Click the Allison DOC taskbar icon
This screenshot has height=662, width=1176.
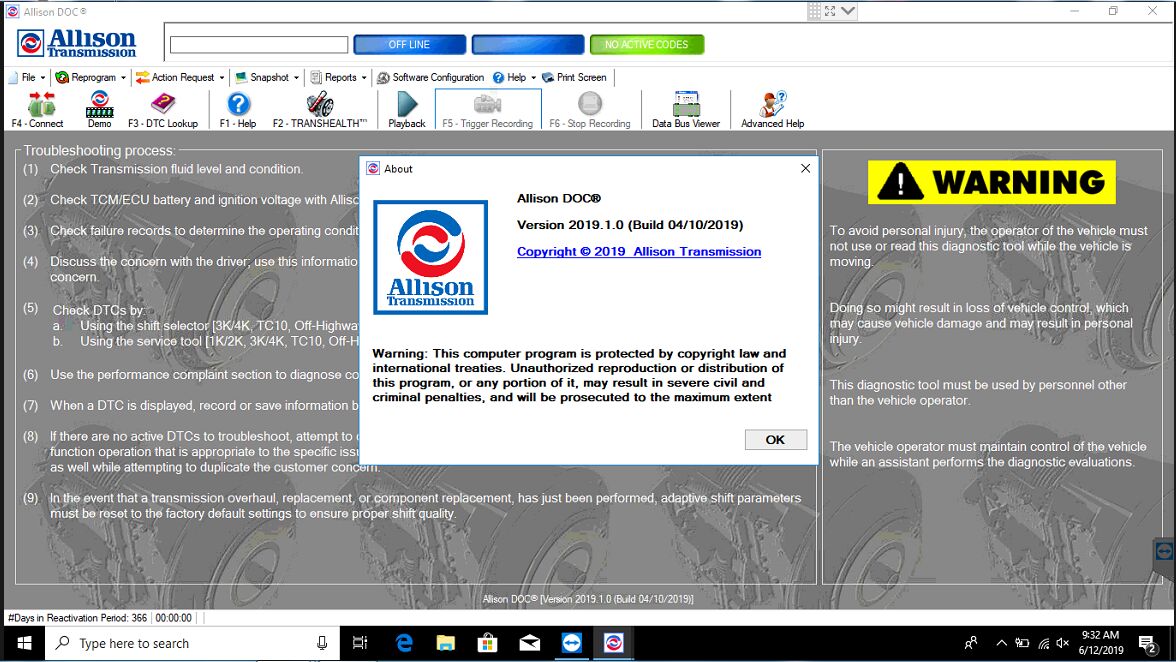[614, 643]
